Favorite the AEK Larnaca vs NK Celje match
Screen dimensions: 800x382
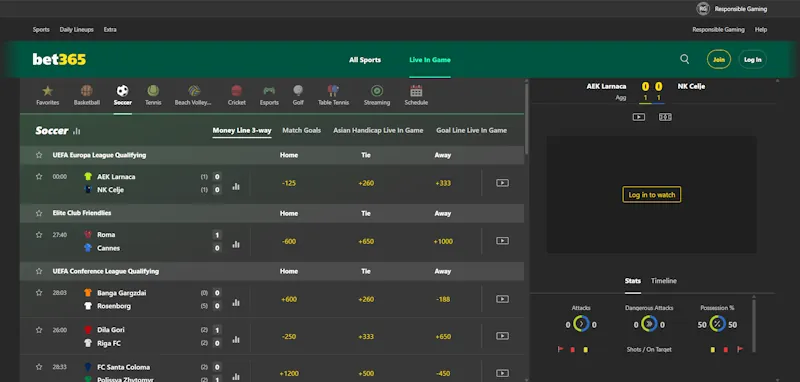[39, 176]
